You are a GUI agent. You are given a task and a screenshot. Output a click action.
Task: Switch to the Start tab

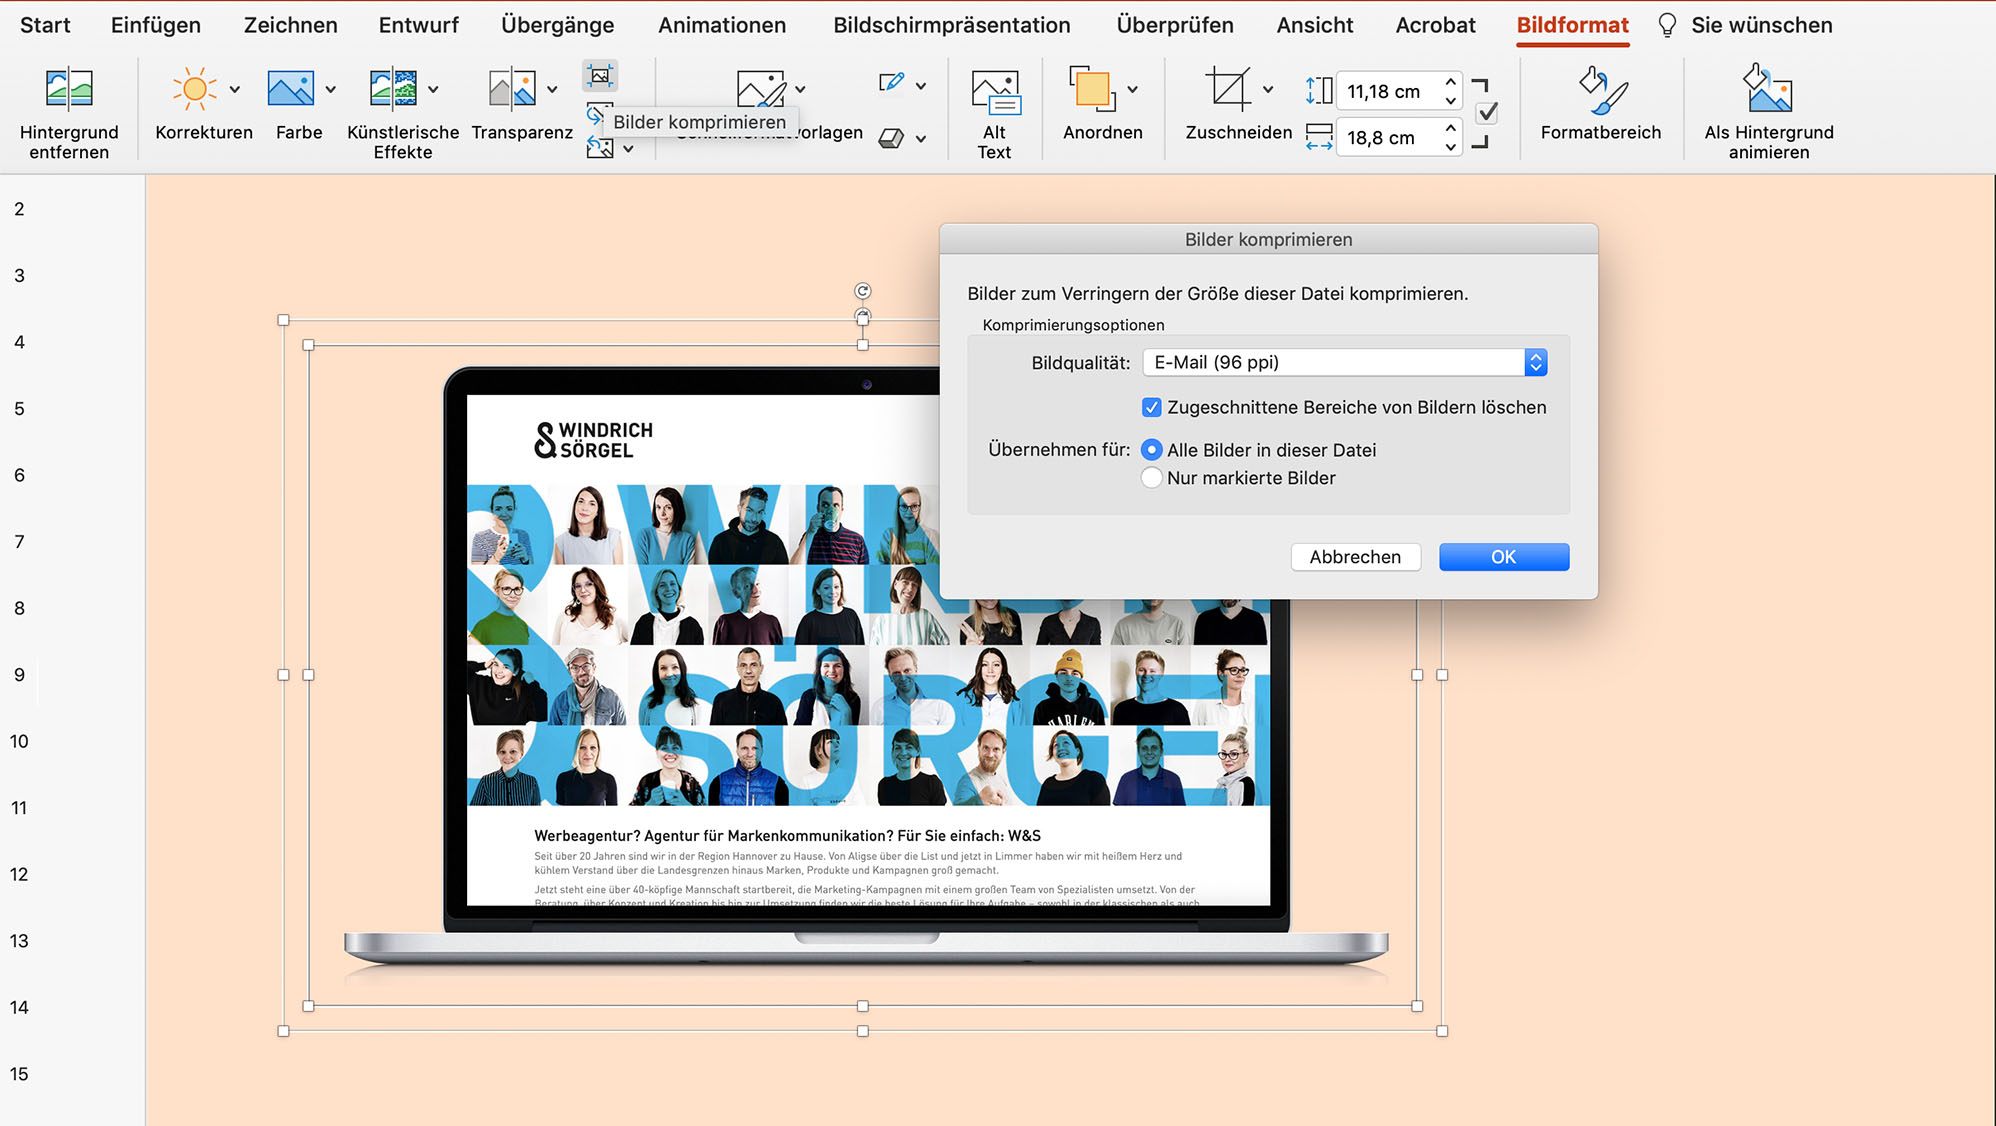[x=45, y=25]
